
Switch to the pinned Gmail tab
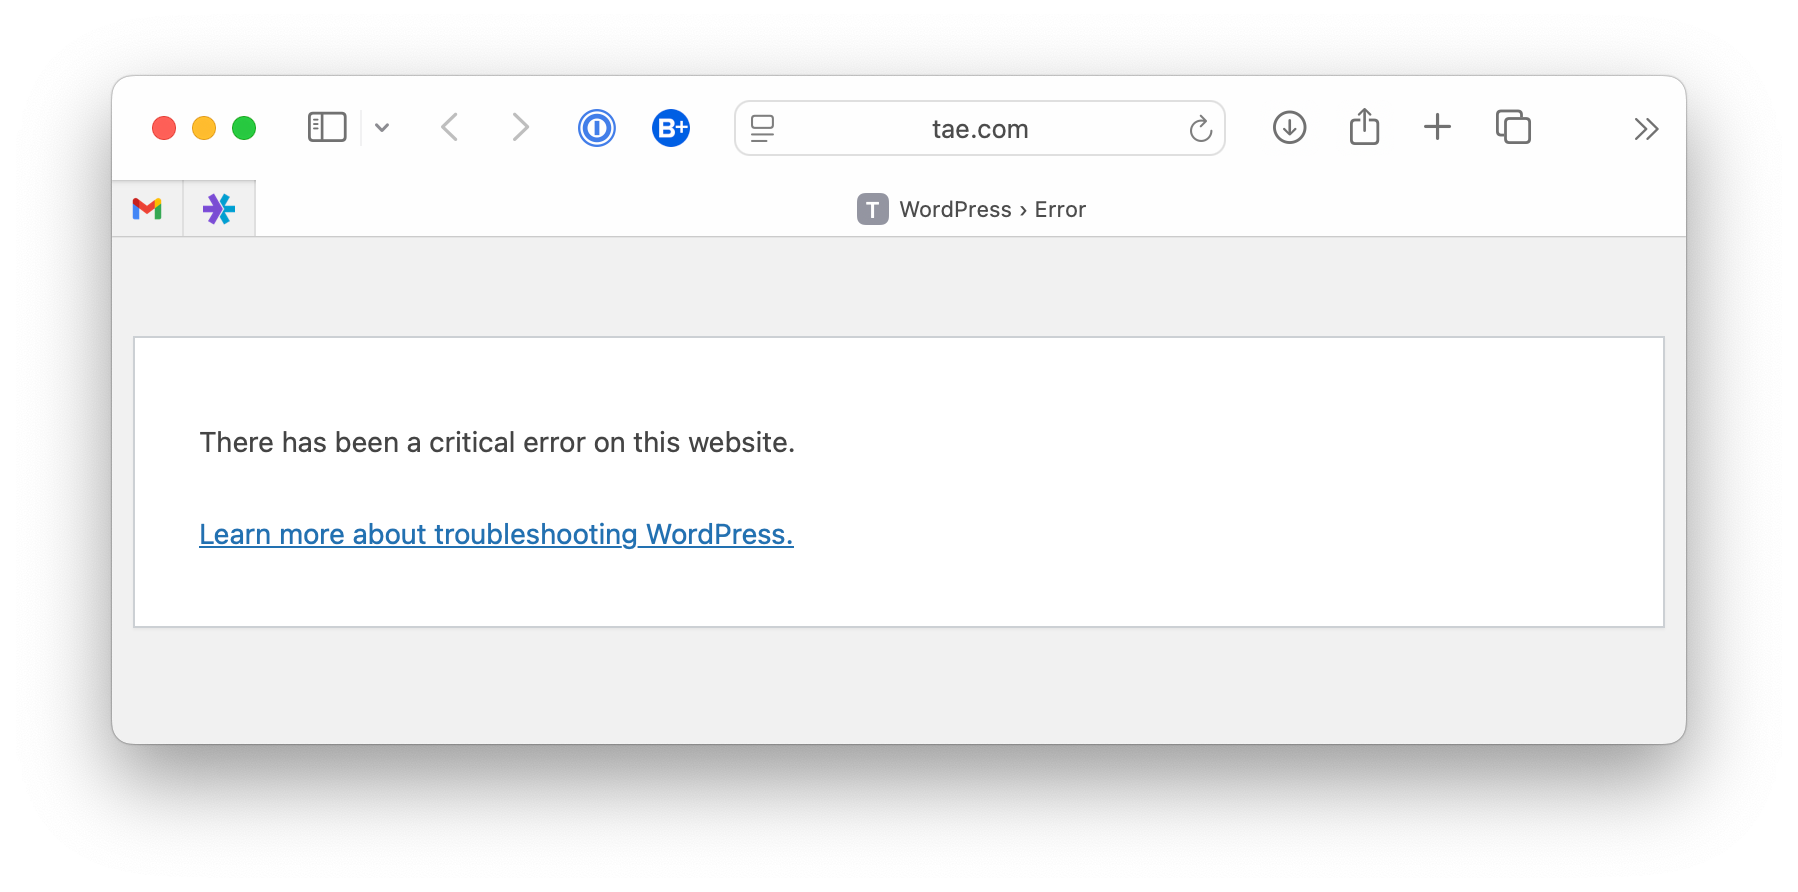coord(147,208)
